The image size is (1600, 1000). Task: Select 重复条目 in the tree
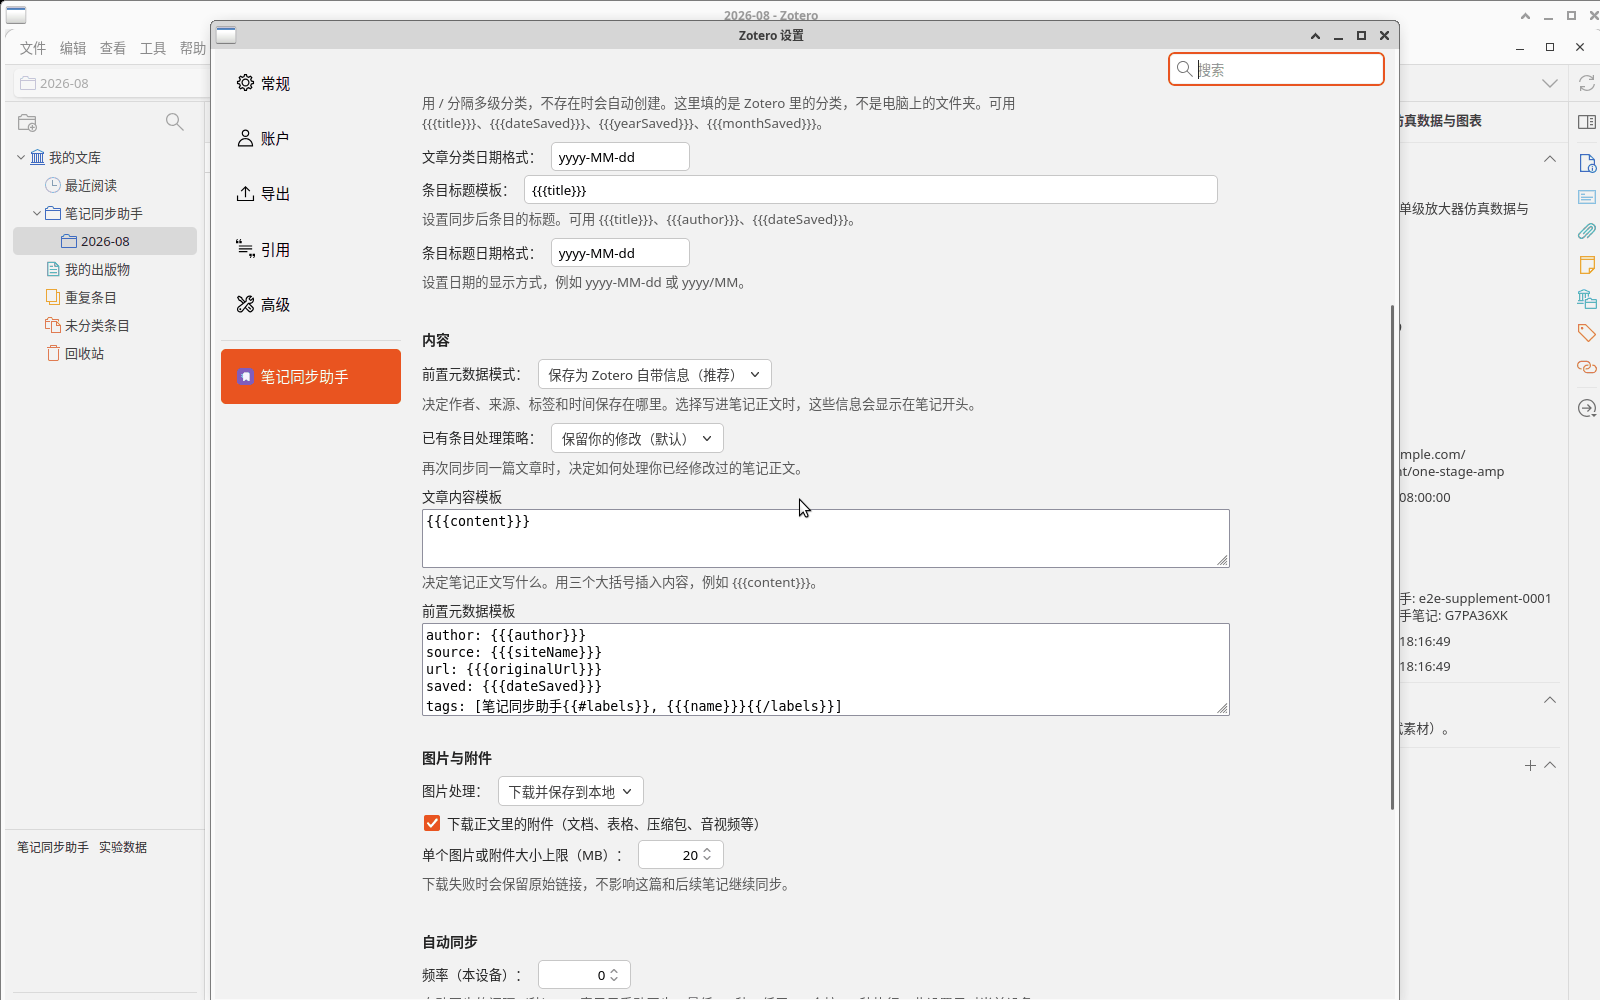[105, 297]
